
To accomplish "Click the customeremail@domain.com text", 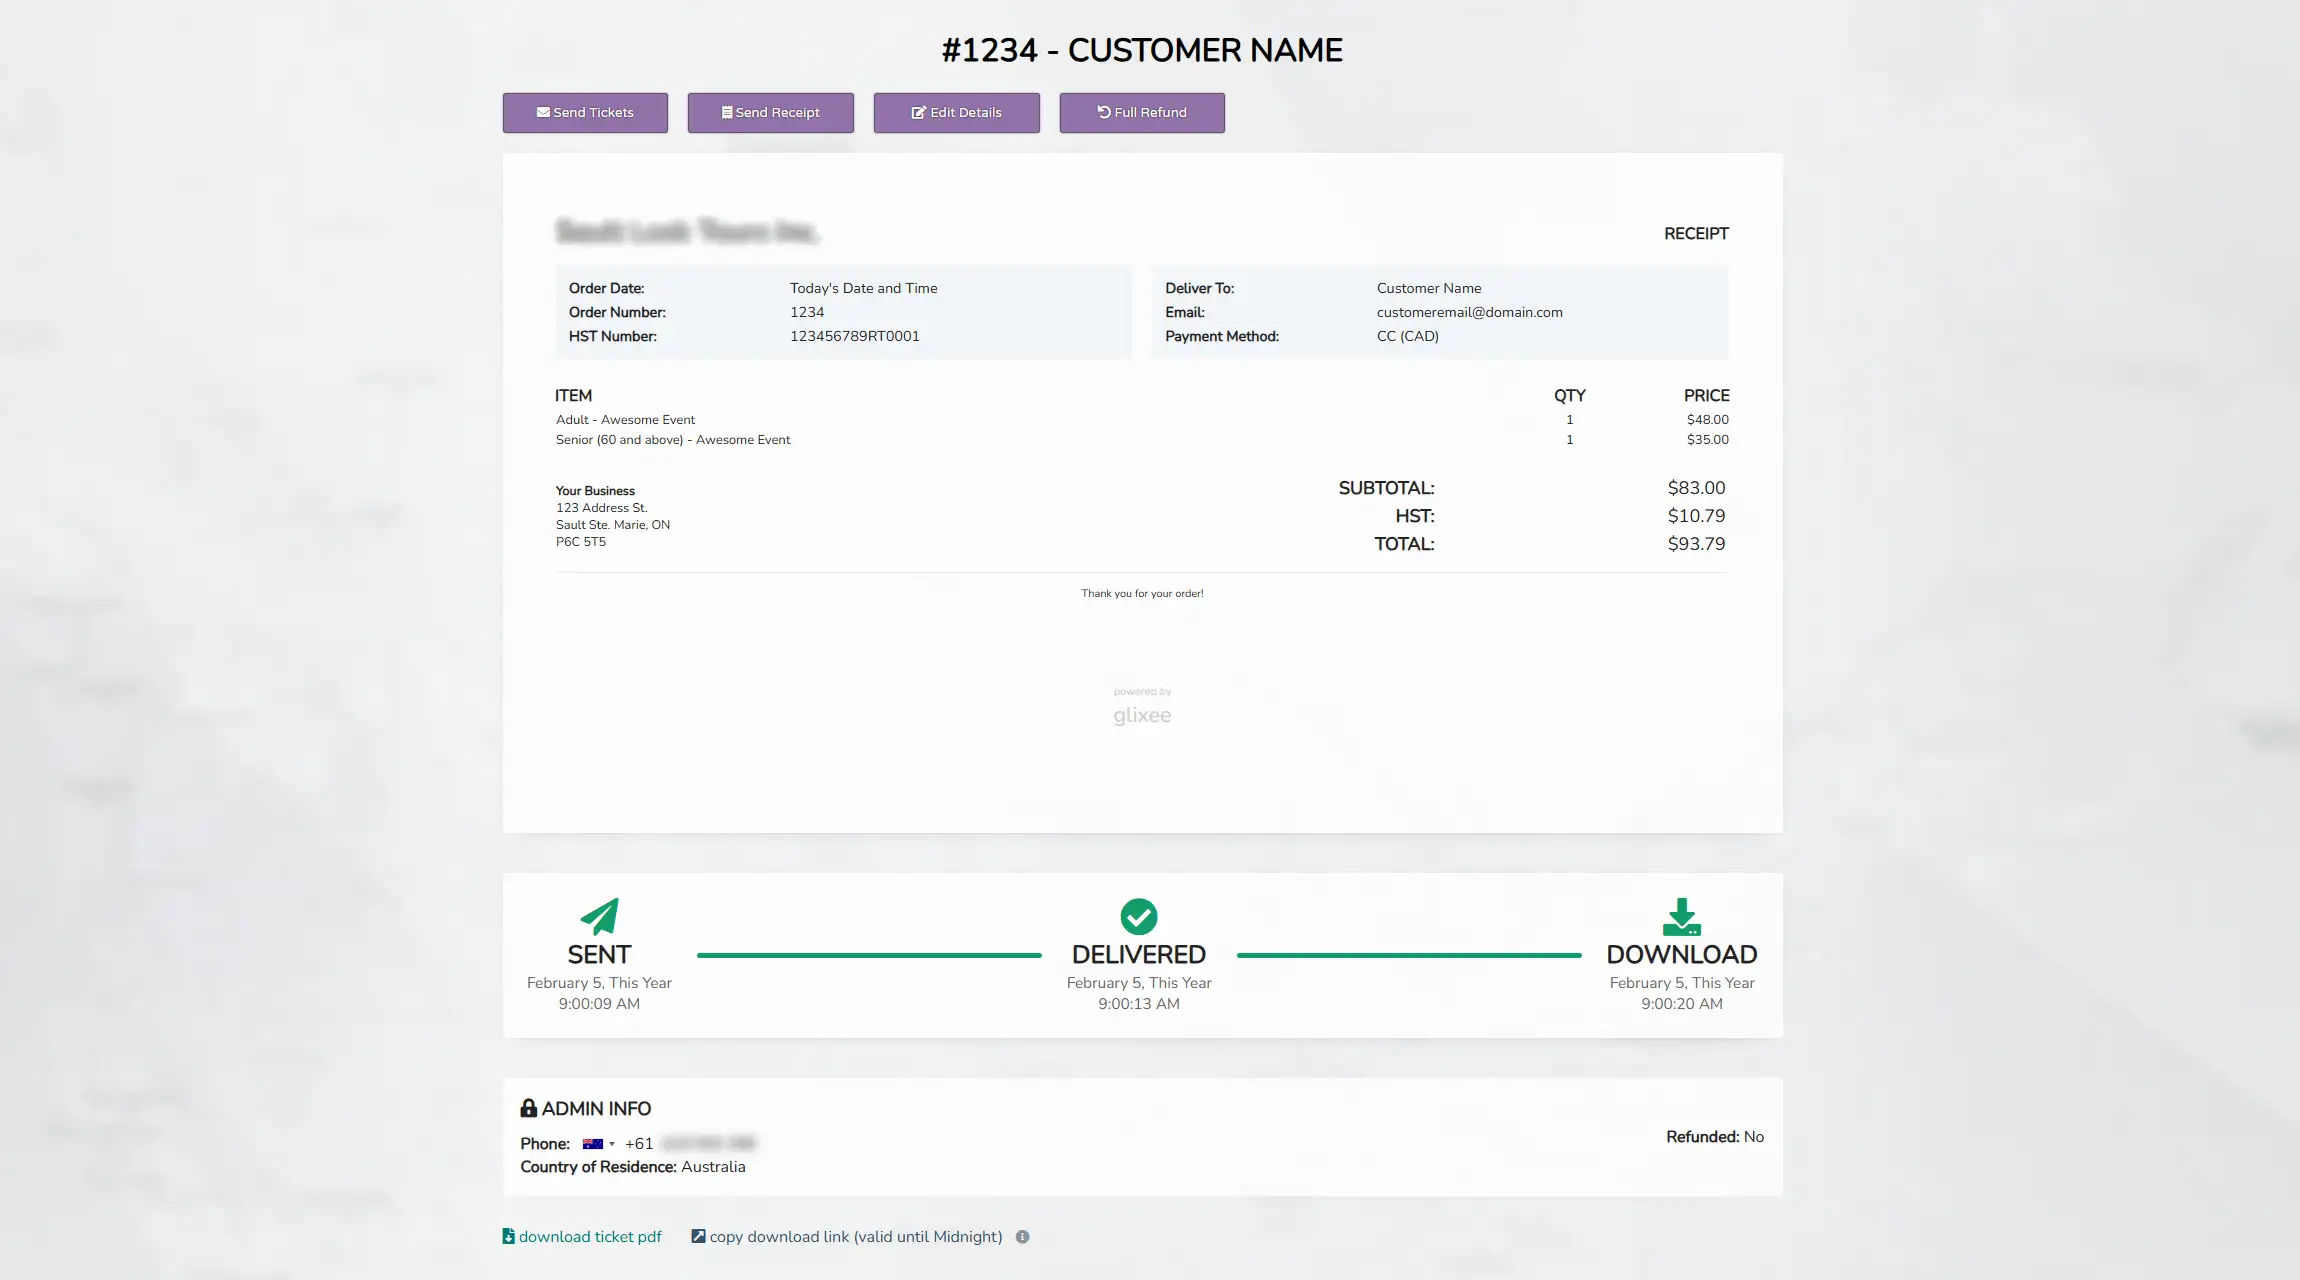I will 1470,312.
